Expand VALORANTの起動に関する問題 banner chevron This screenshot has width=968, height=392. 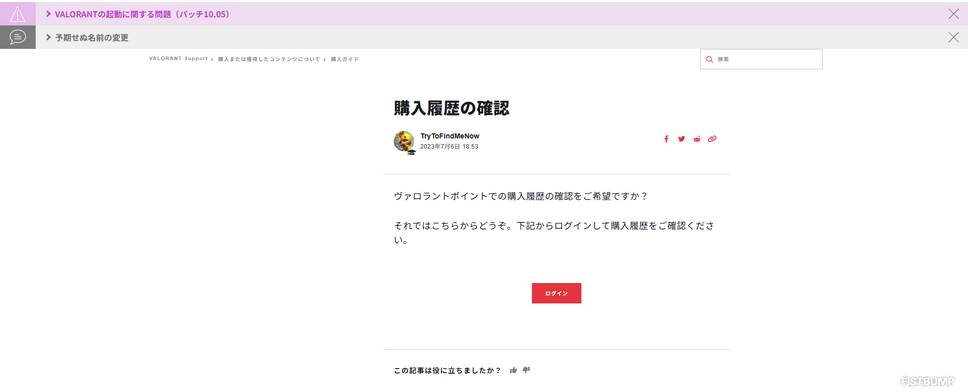coord(48,14)
